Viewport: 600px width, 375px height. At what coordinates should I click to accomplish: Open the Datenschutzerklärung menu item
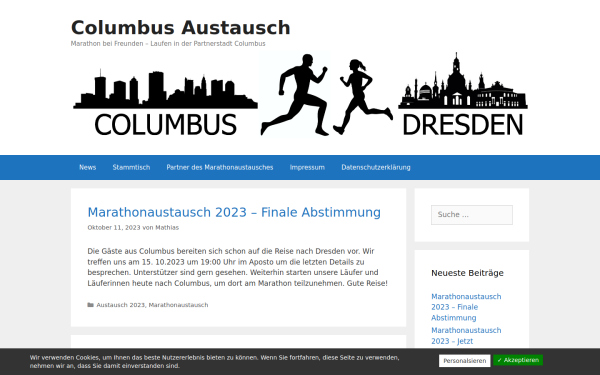tap(376, 167)
